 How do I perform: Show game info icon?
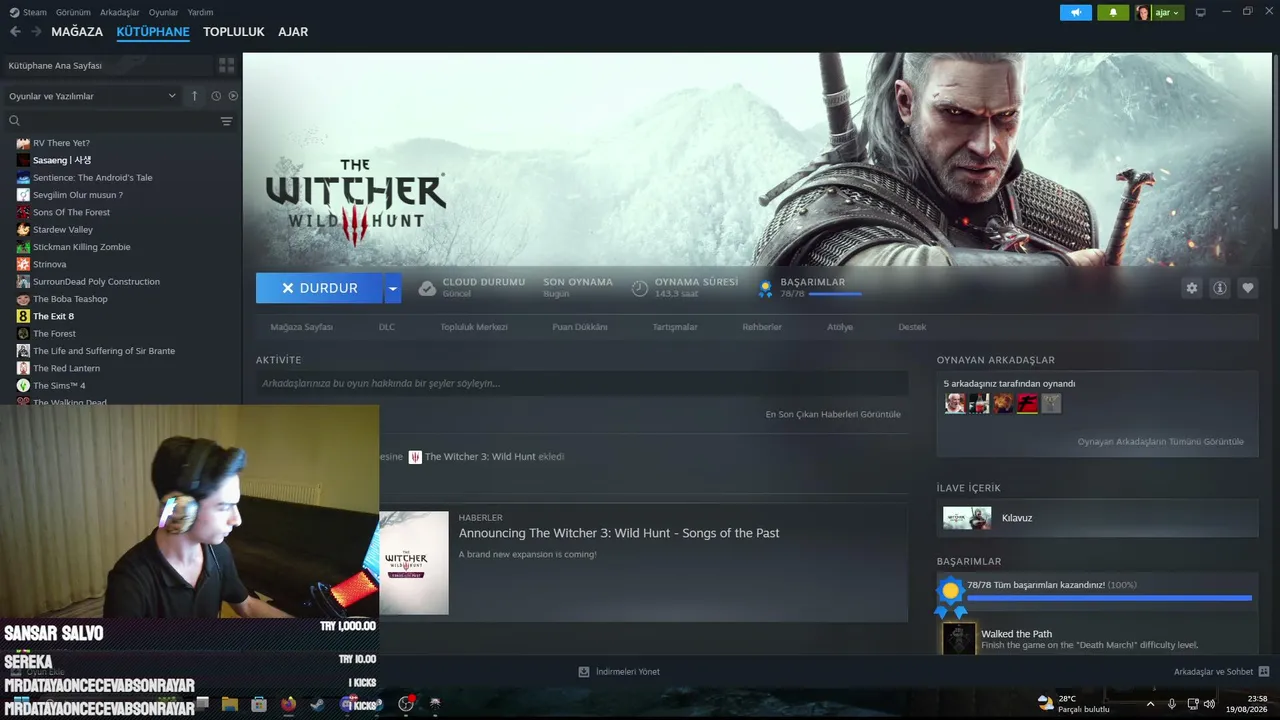click(1220, 288)
